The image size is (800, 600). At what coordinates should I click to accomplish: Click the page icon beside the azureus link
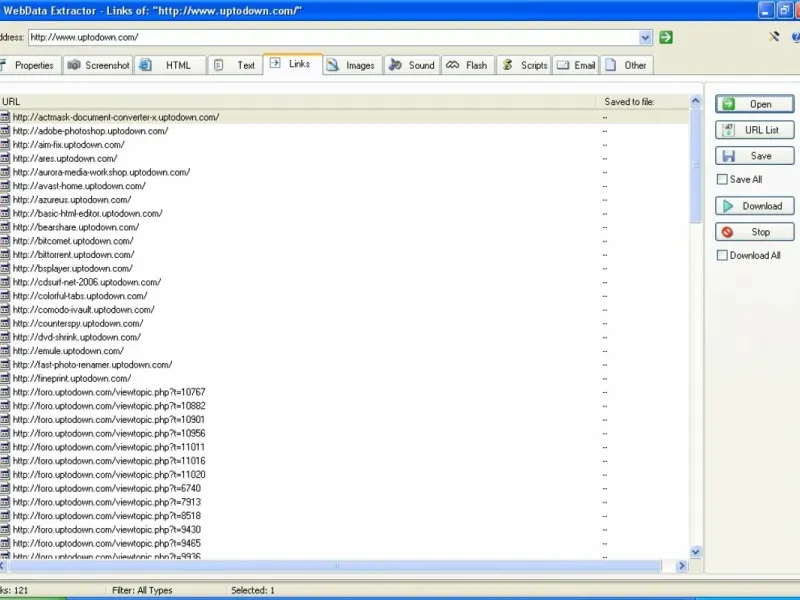5,199
